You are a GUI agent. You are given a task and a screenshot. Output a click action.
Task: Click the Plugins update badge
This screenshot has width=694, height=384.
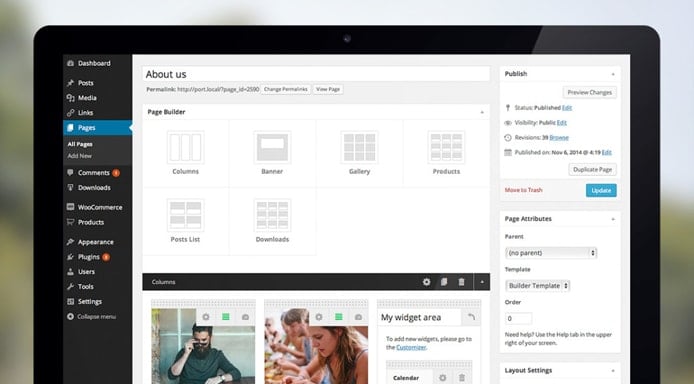[x=106, y=257]
